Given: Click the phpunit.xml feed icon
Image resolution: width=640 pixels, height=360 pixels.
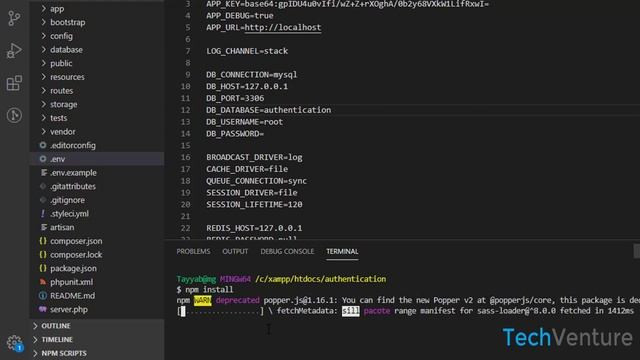Looking at the screenshot, I should coord(43,282).
